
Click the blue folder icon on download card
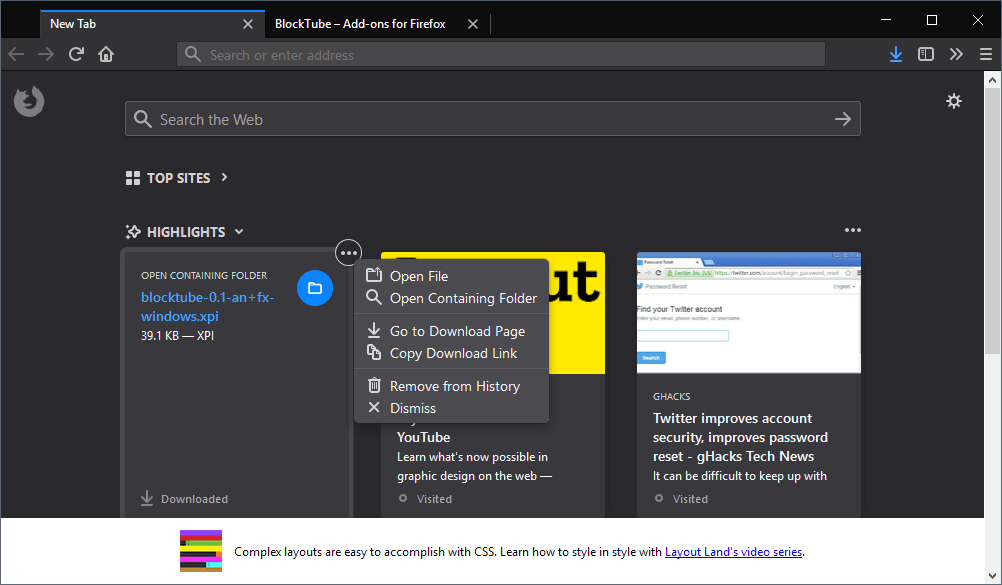[x=315, y=288]
